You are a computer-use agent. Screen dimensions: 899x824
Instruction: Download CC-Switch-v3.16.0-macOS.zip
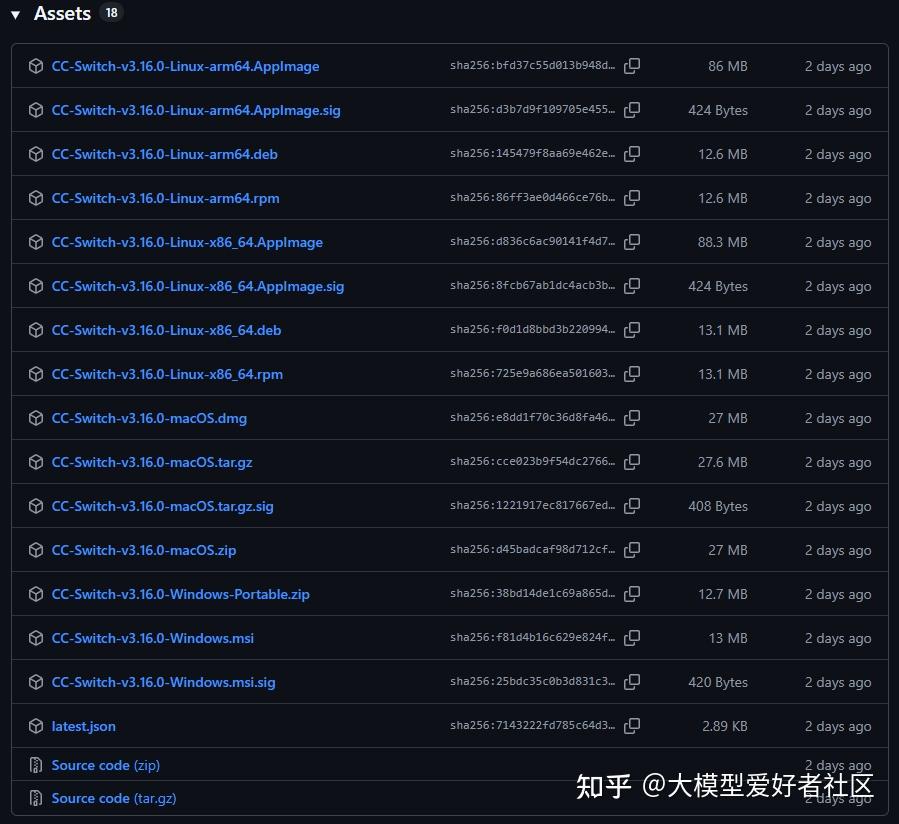pos(144,550)
